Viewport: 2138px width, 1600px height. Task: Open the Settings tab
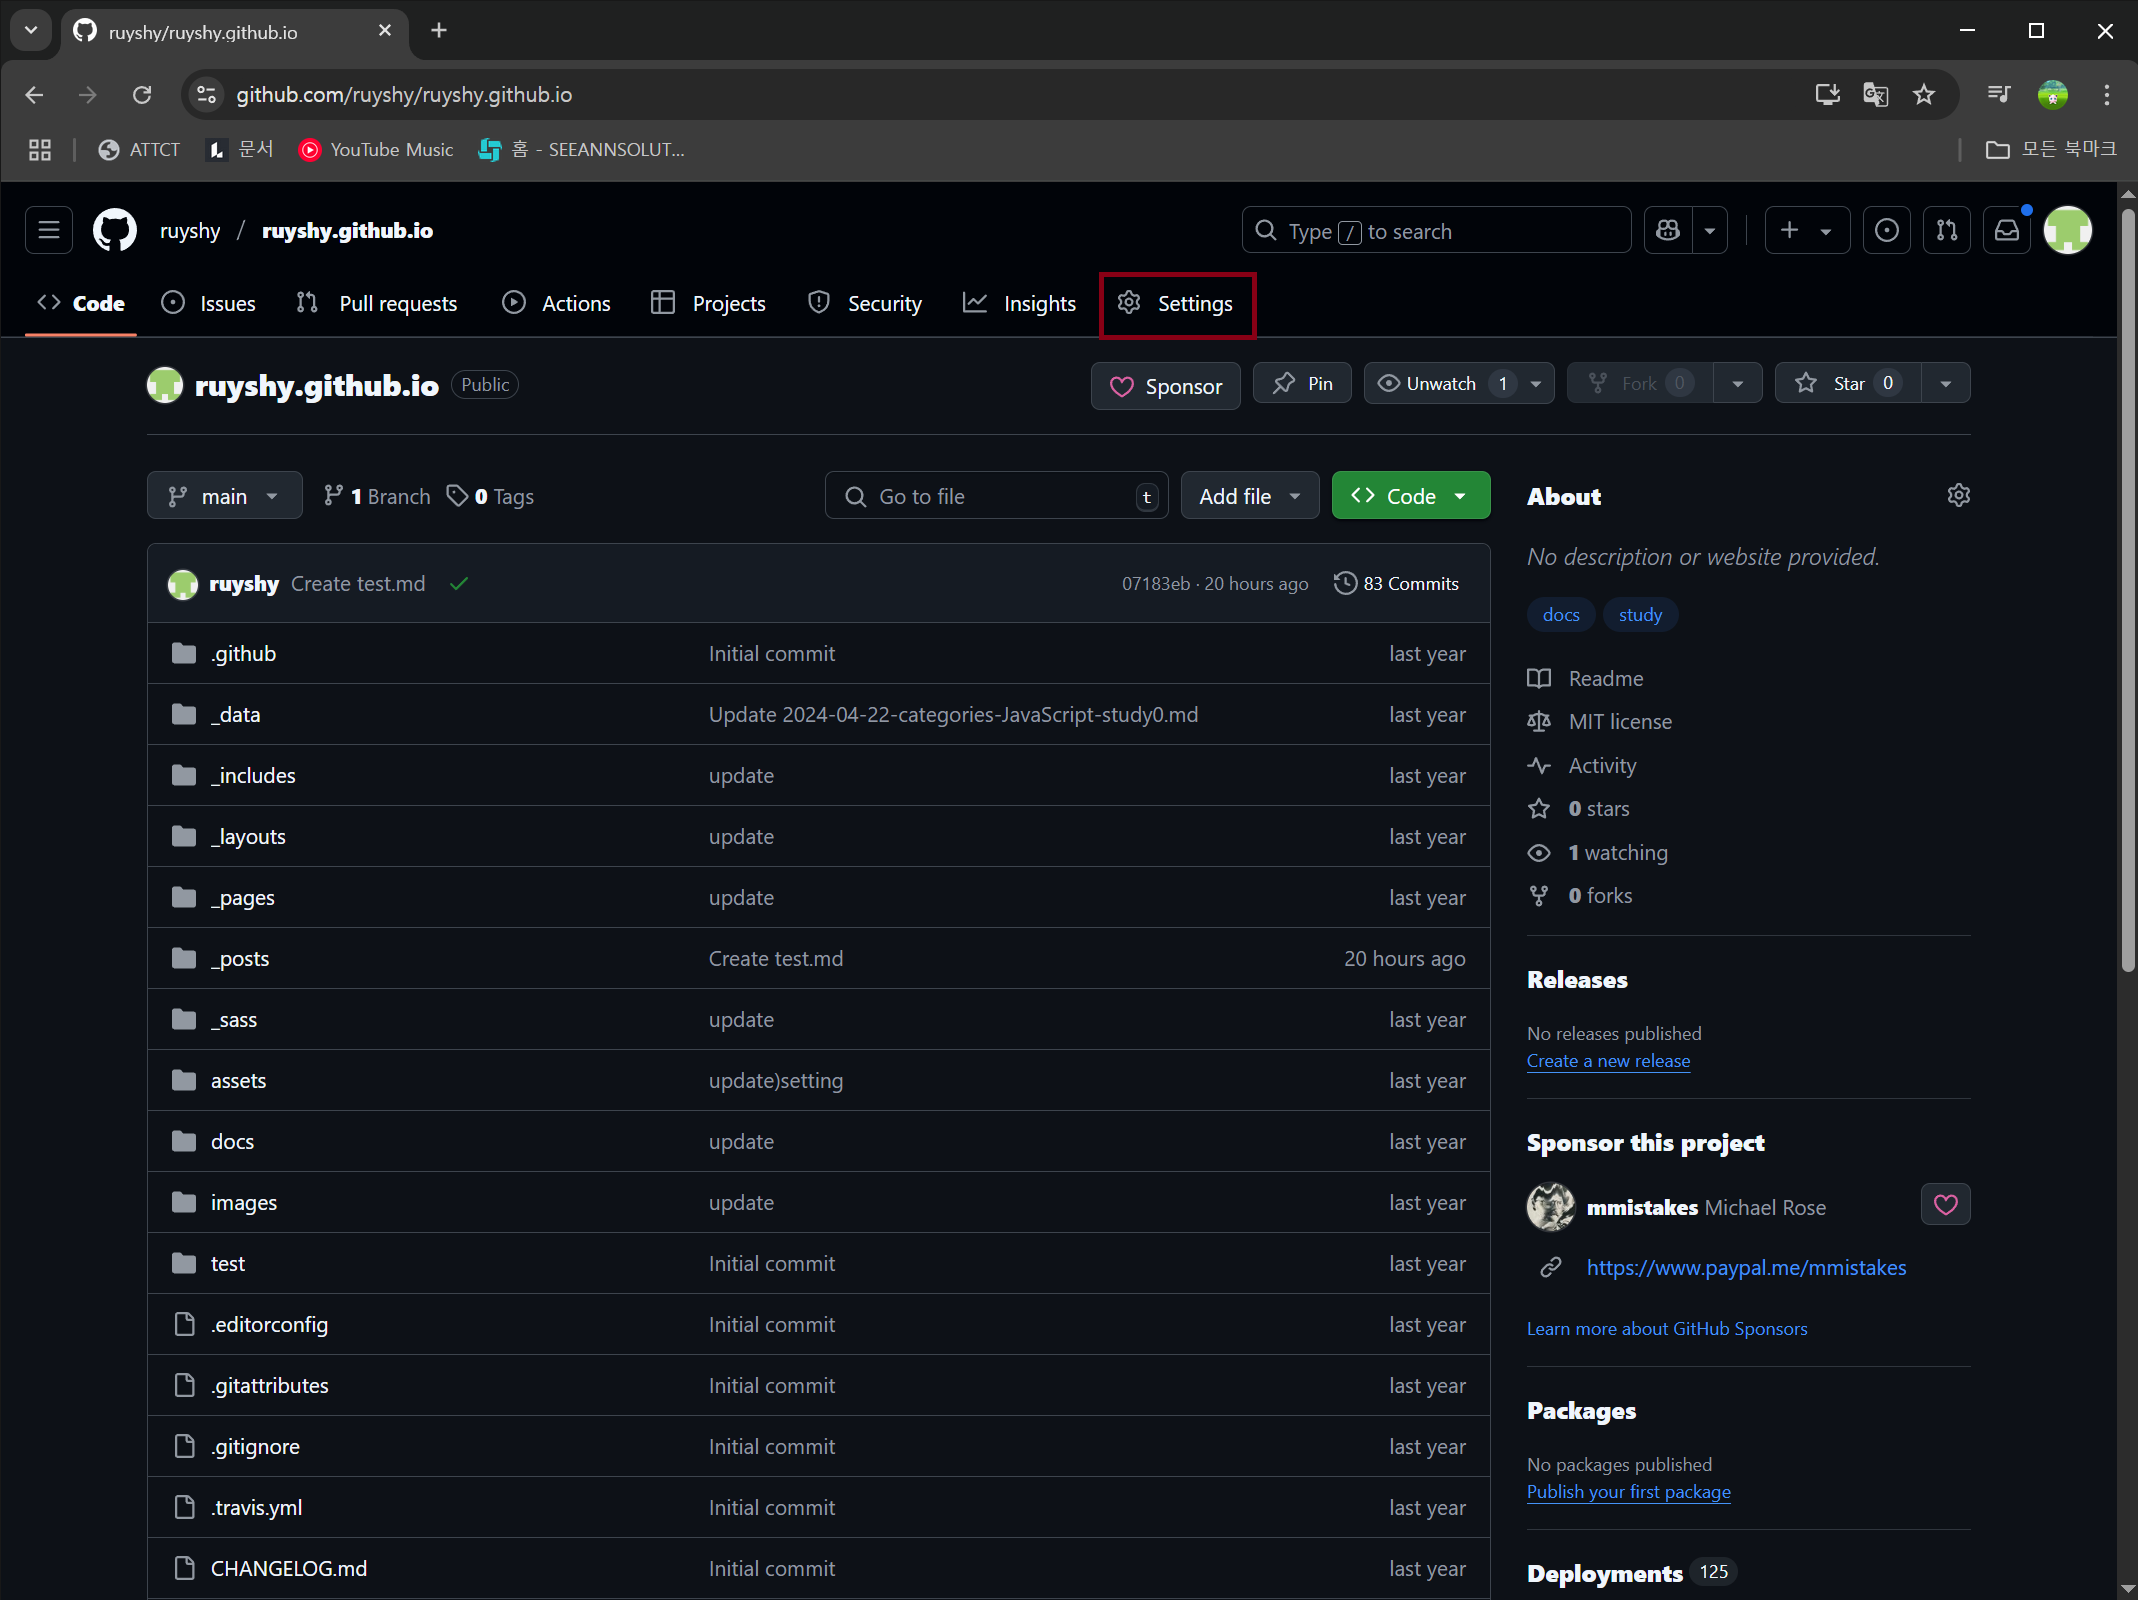click(1177, 303)
